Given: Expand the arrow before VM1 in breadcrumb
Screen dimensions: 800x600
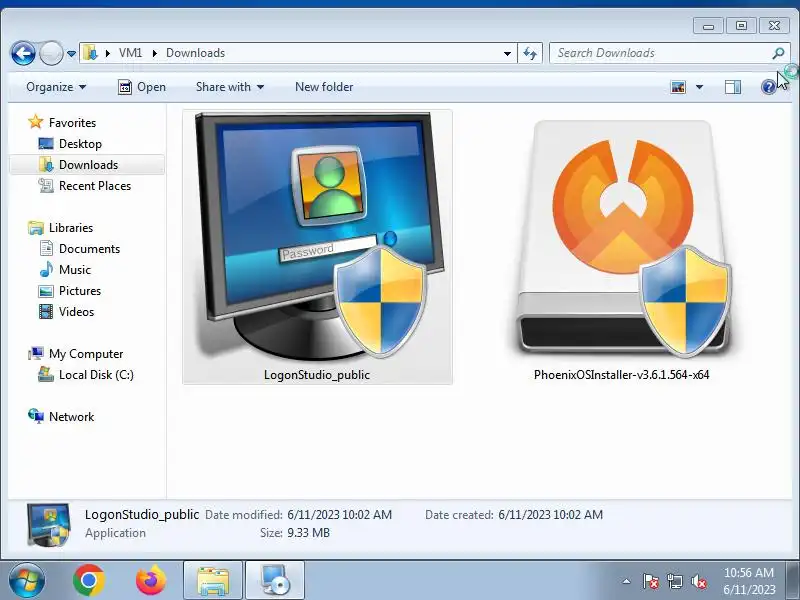Looking at the screenshot, I should click(108, 53).
